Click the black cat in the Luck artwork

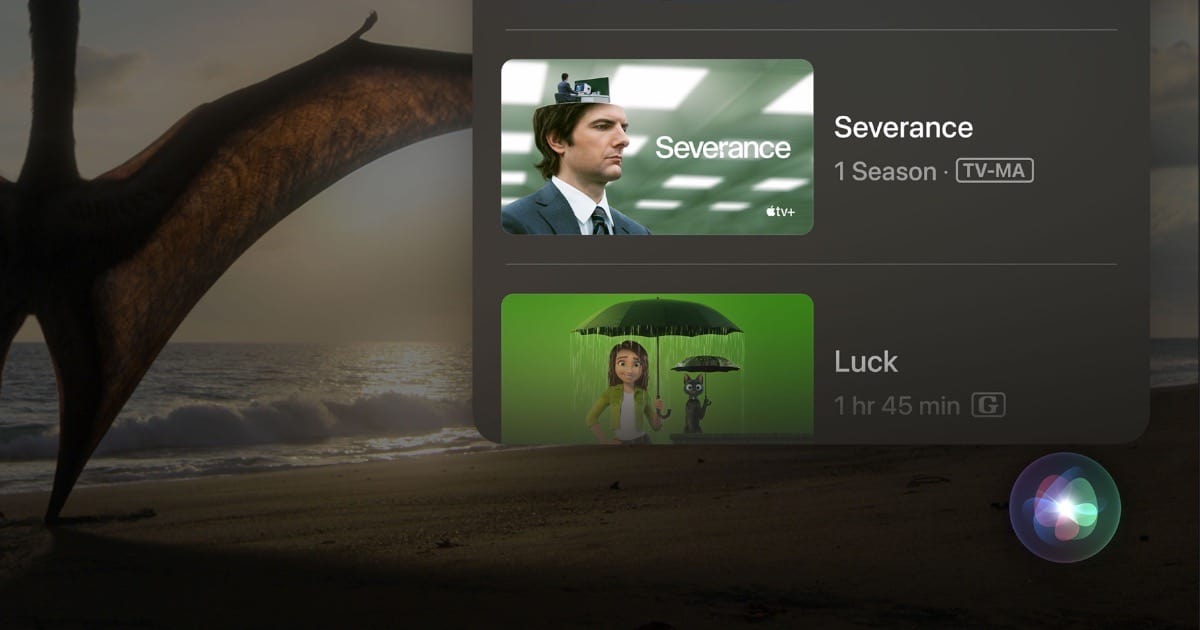(x=694, y=403)
